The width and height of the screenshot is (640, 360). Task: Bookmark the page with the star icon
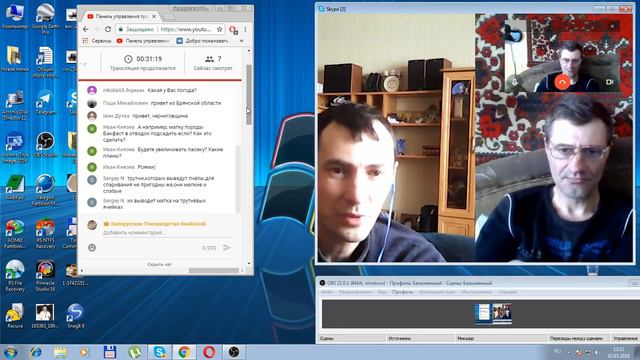point(220,29)
